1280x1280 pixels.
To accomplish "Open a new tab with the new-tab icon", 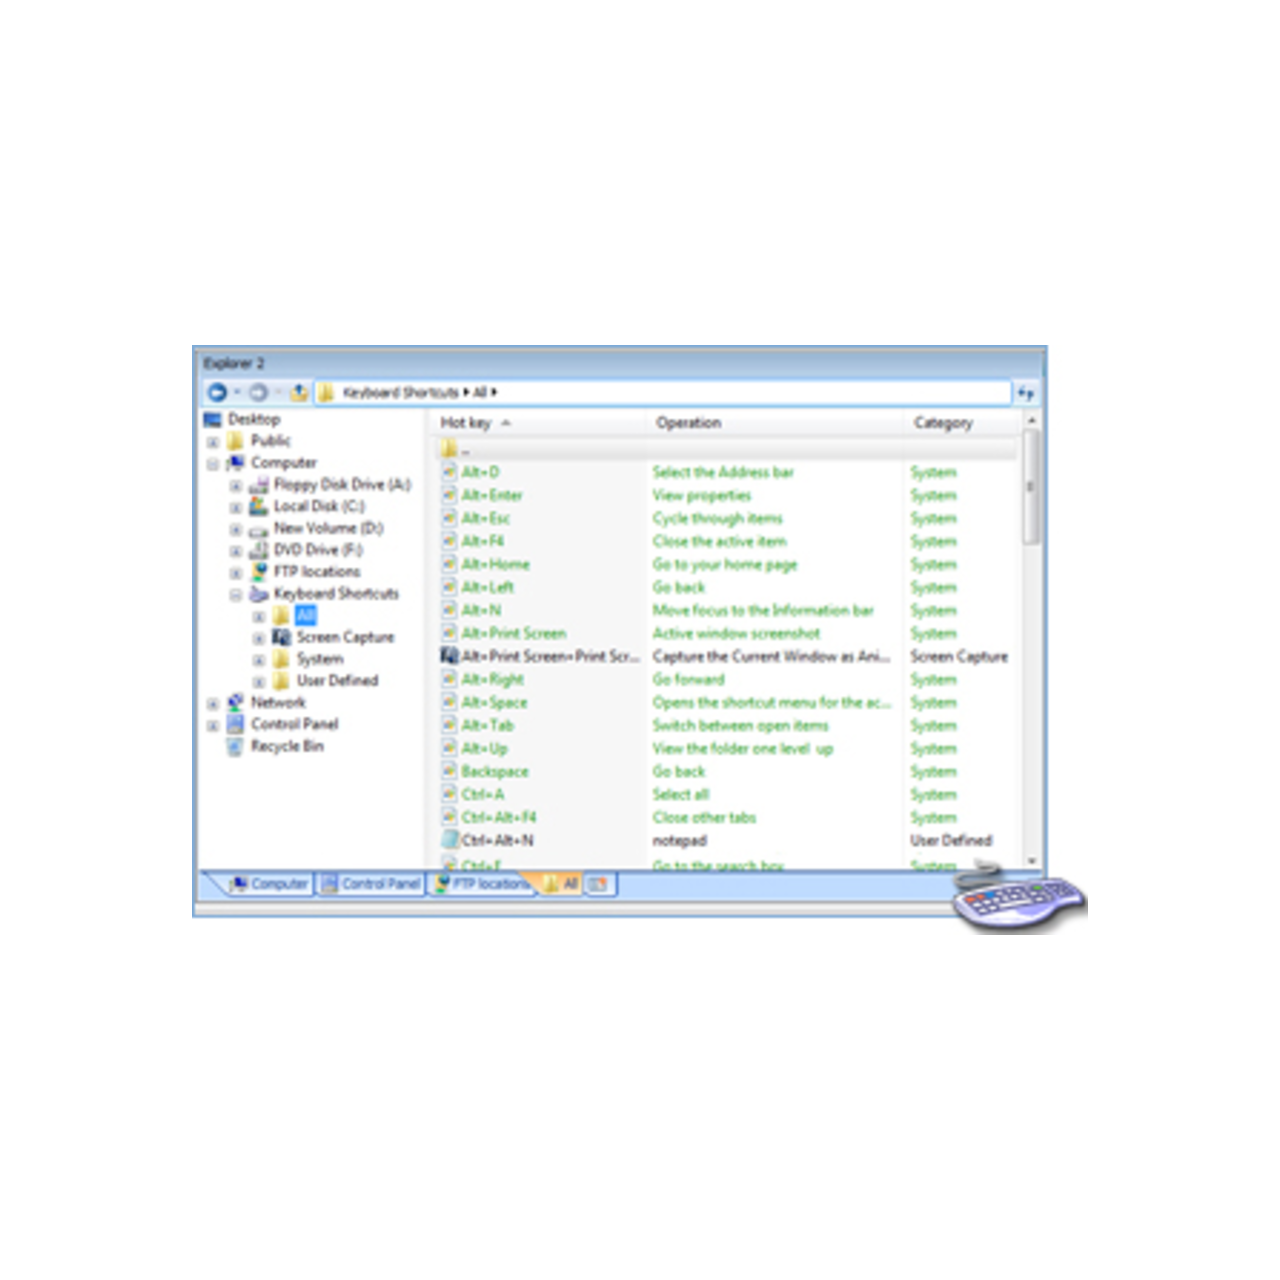I will 598,884.
